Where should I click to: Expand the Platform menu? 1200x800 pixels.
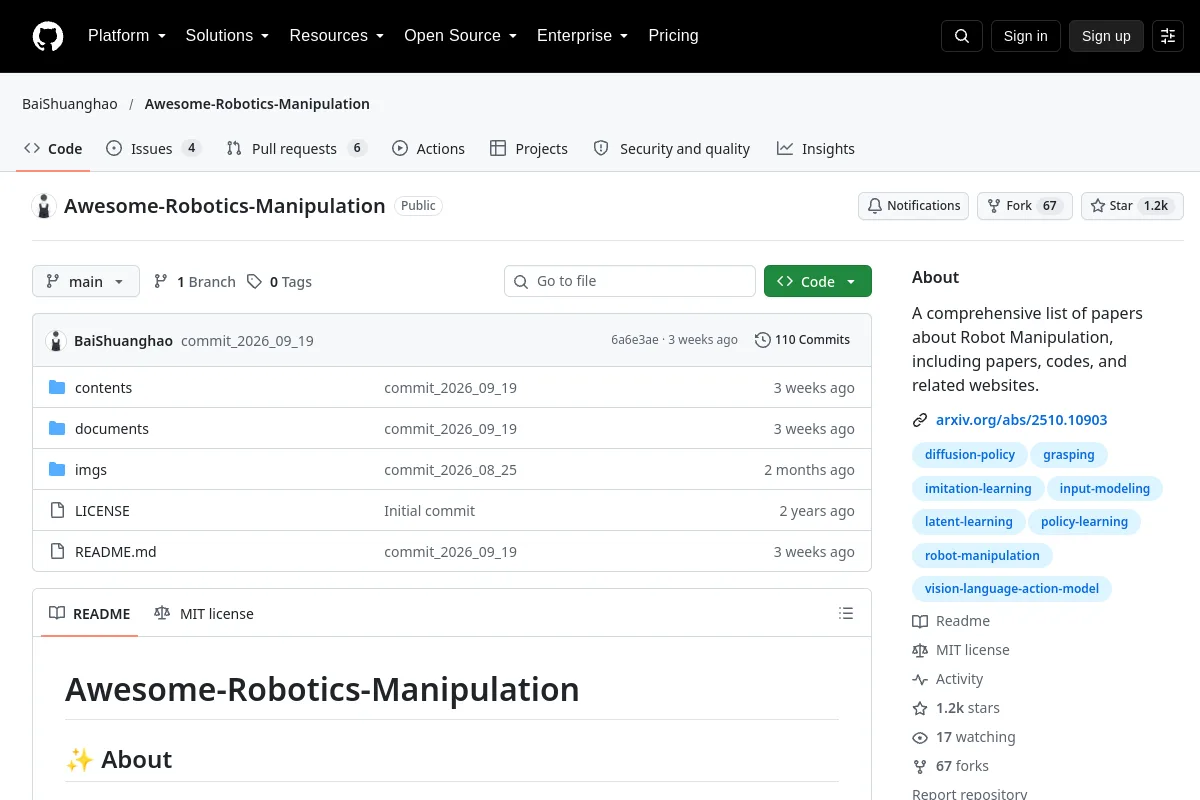[127, 36]
